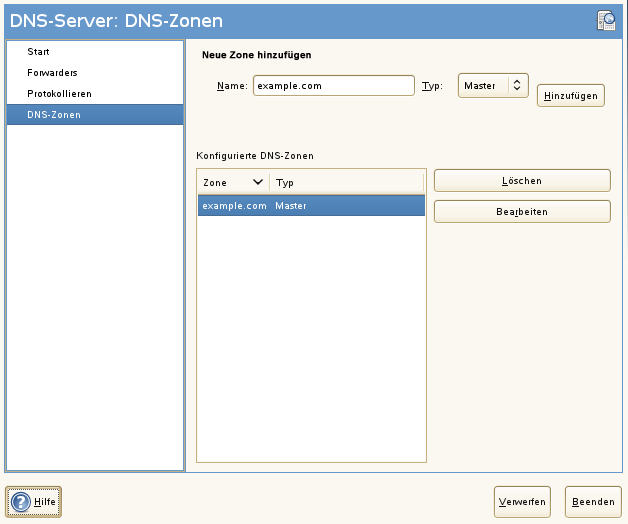Open the Typ dropdown showing Master
Image resolution: width=628 pixels, height=524 pixels.
tap(492, 86)
